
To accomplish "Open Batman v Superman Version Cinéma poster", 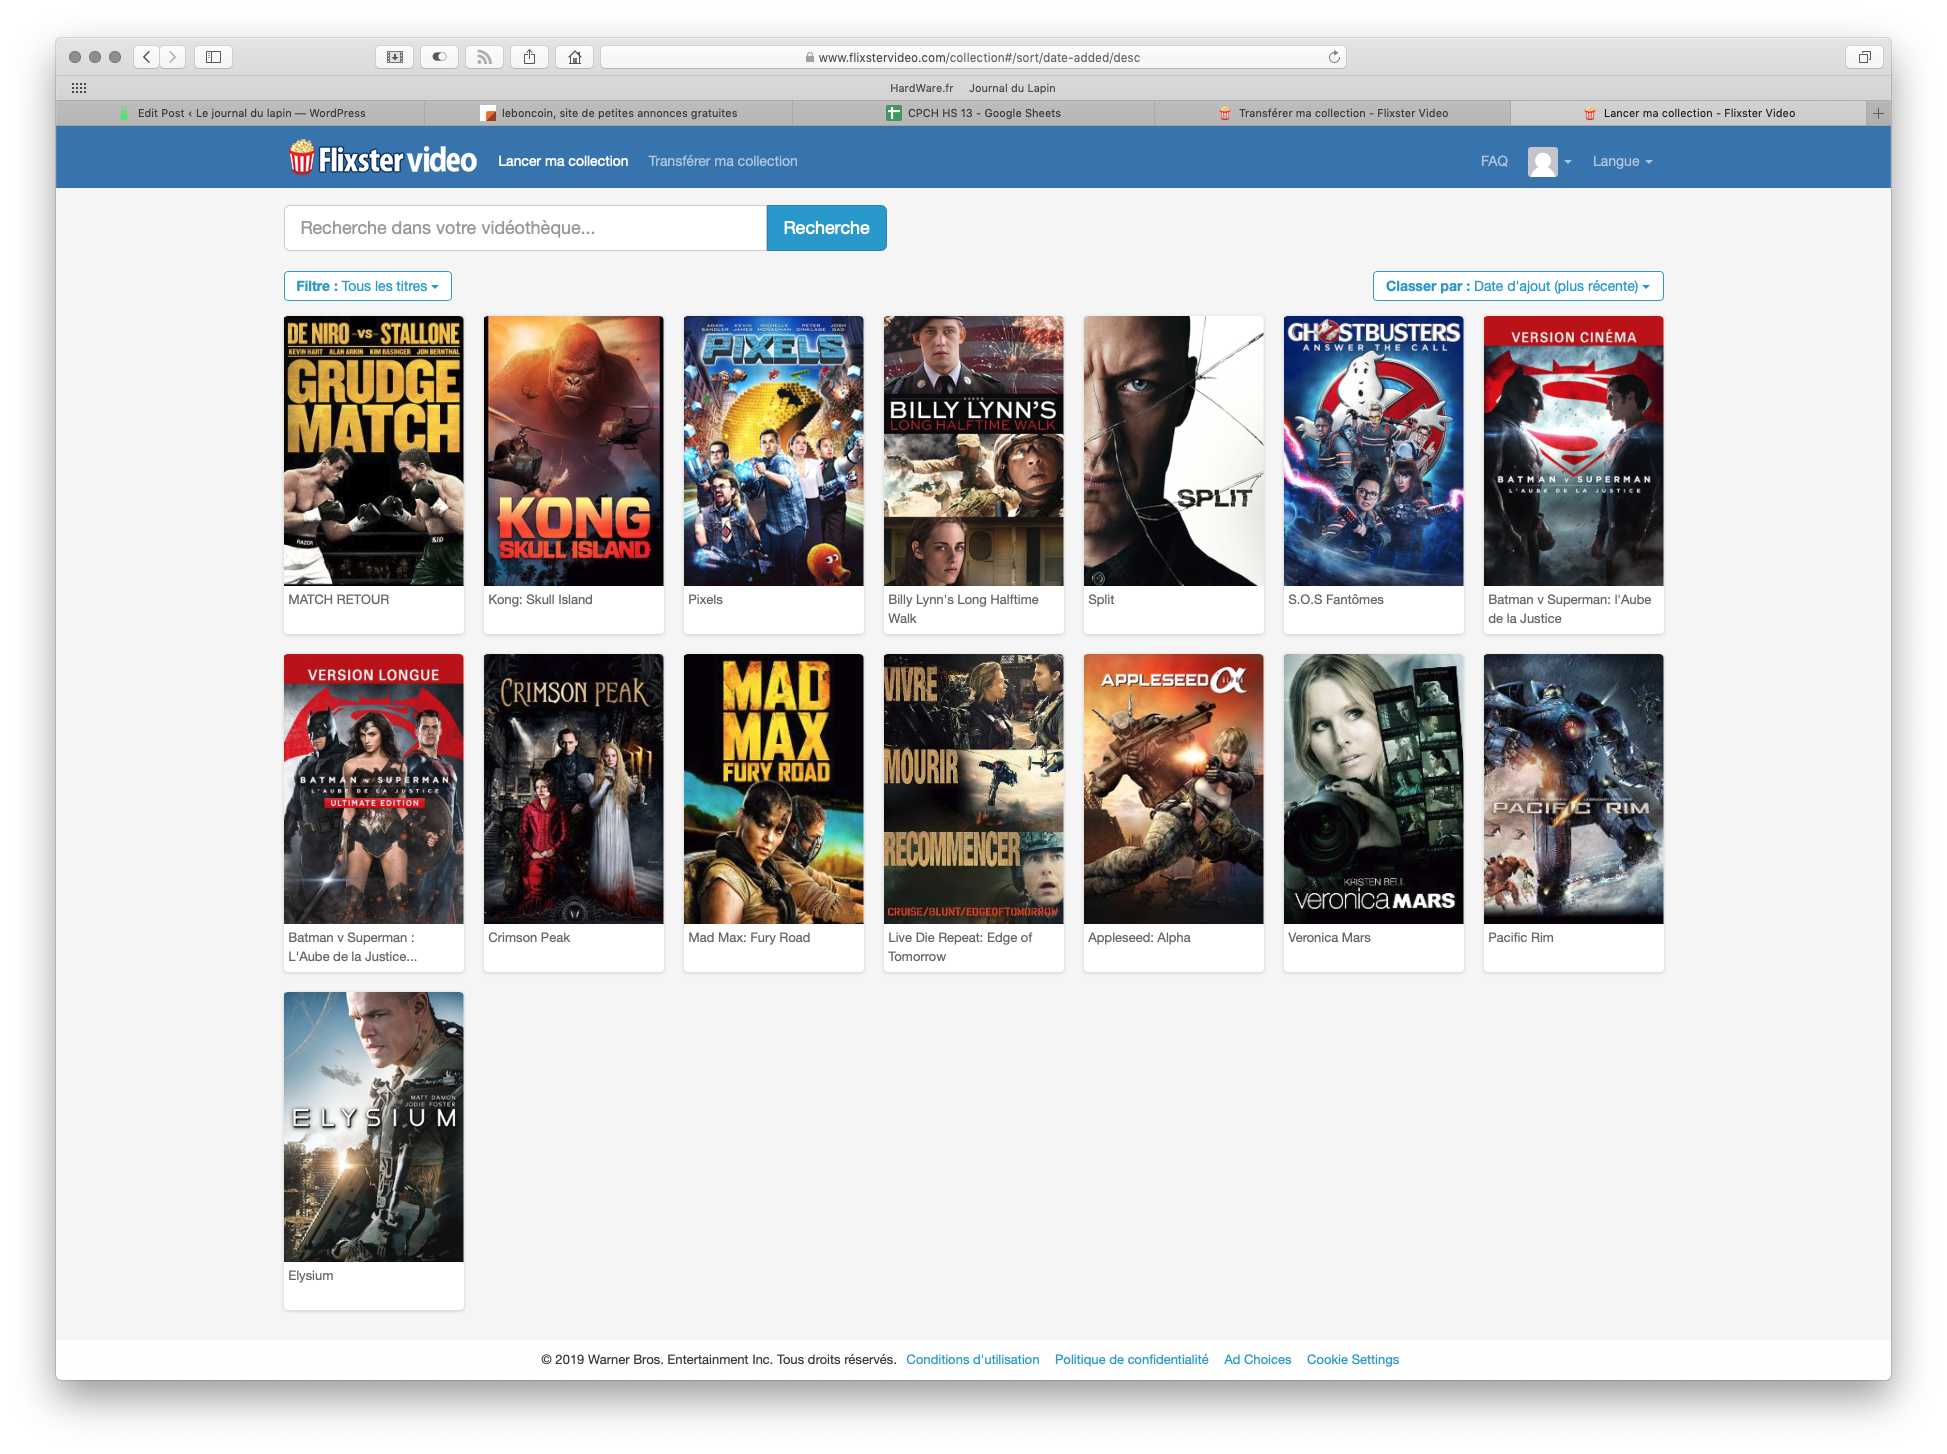I will click(1573, 451).
